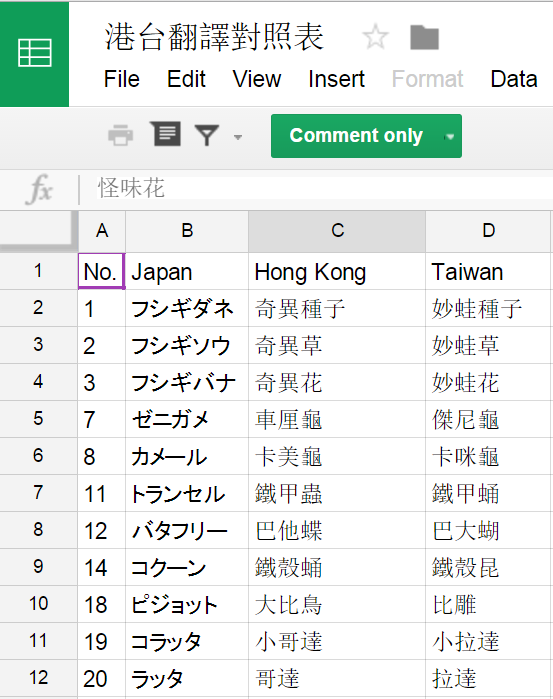Click the No. cell containing 14
This screenshot has width=553, height=699.
(x=102, y=567)
